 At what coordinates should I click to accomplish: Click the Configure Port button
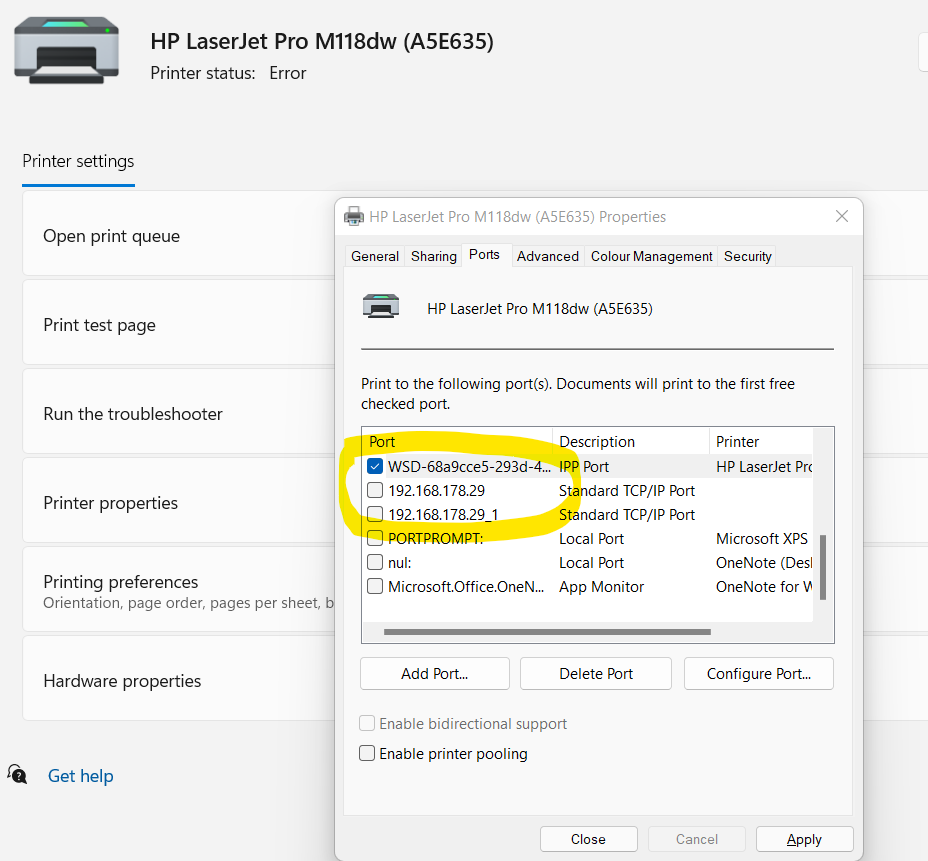[758, 673]
